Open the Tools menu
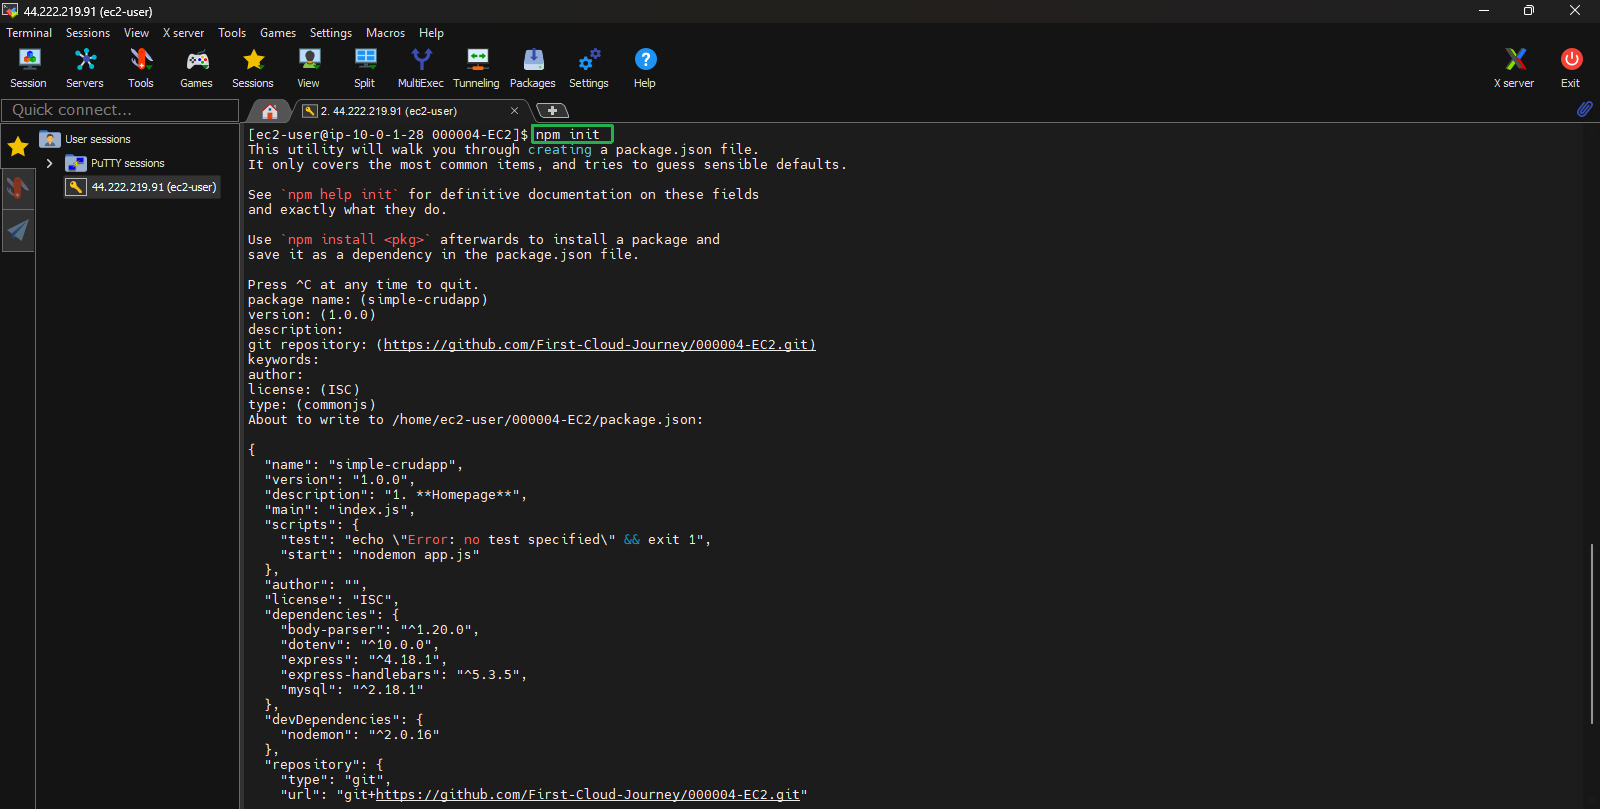The width and height of the screenshot is (1600, 809). click(232, 33)
